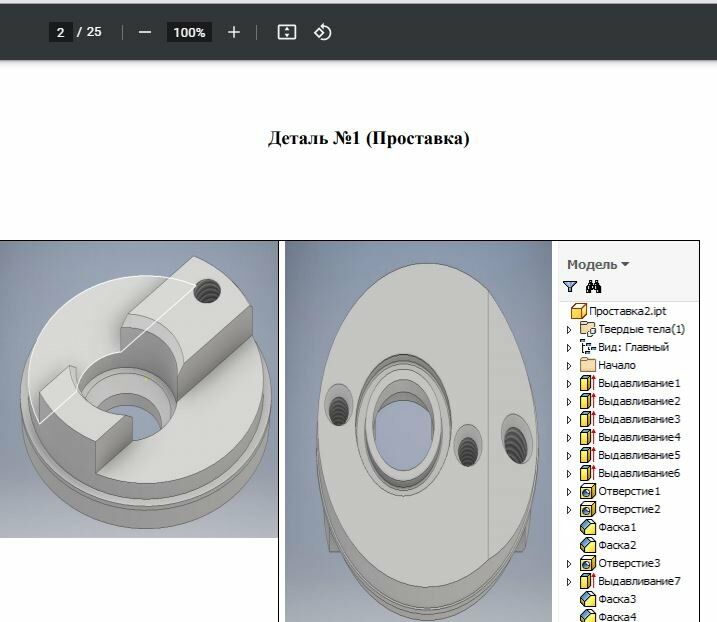The image size is (717, 622).
Task: Click the 100% zoom level field
Action: [x=189, y=32]
